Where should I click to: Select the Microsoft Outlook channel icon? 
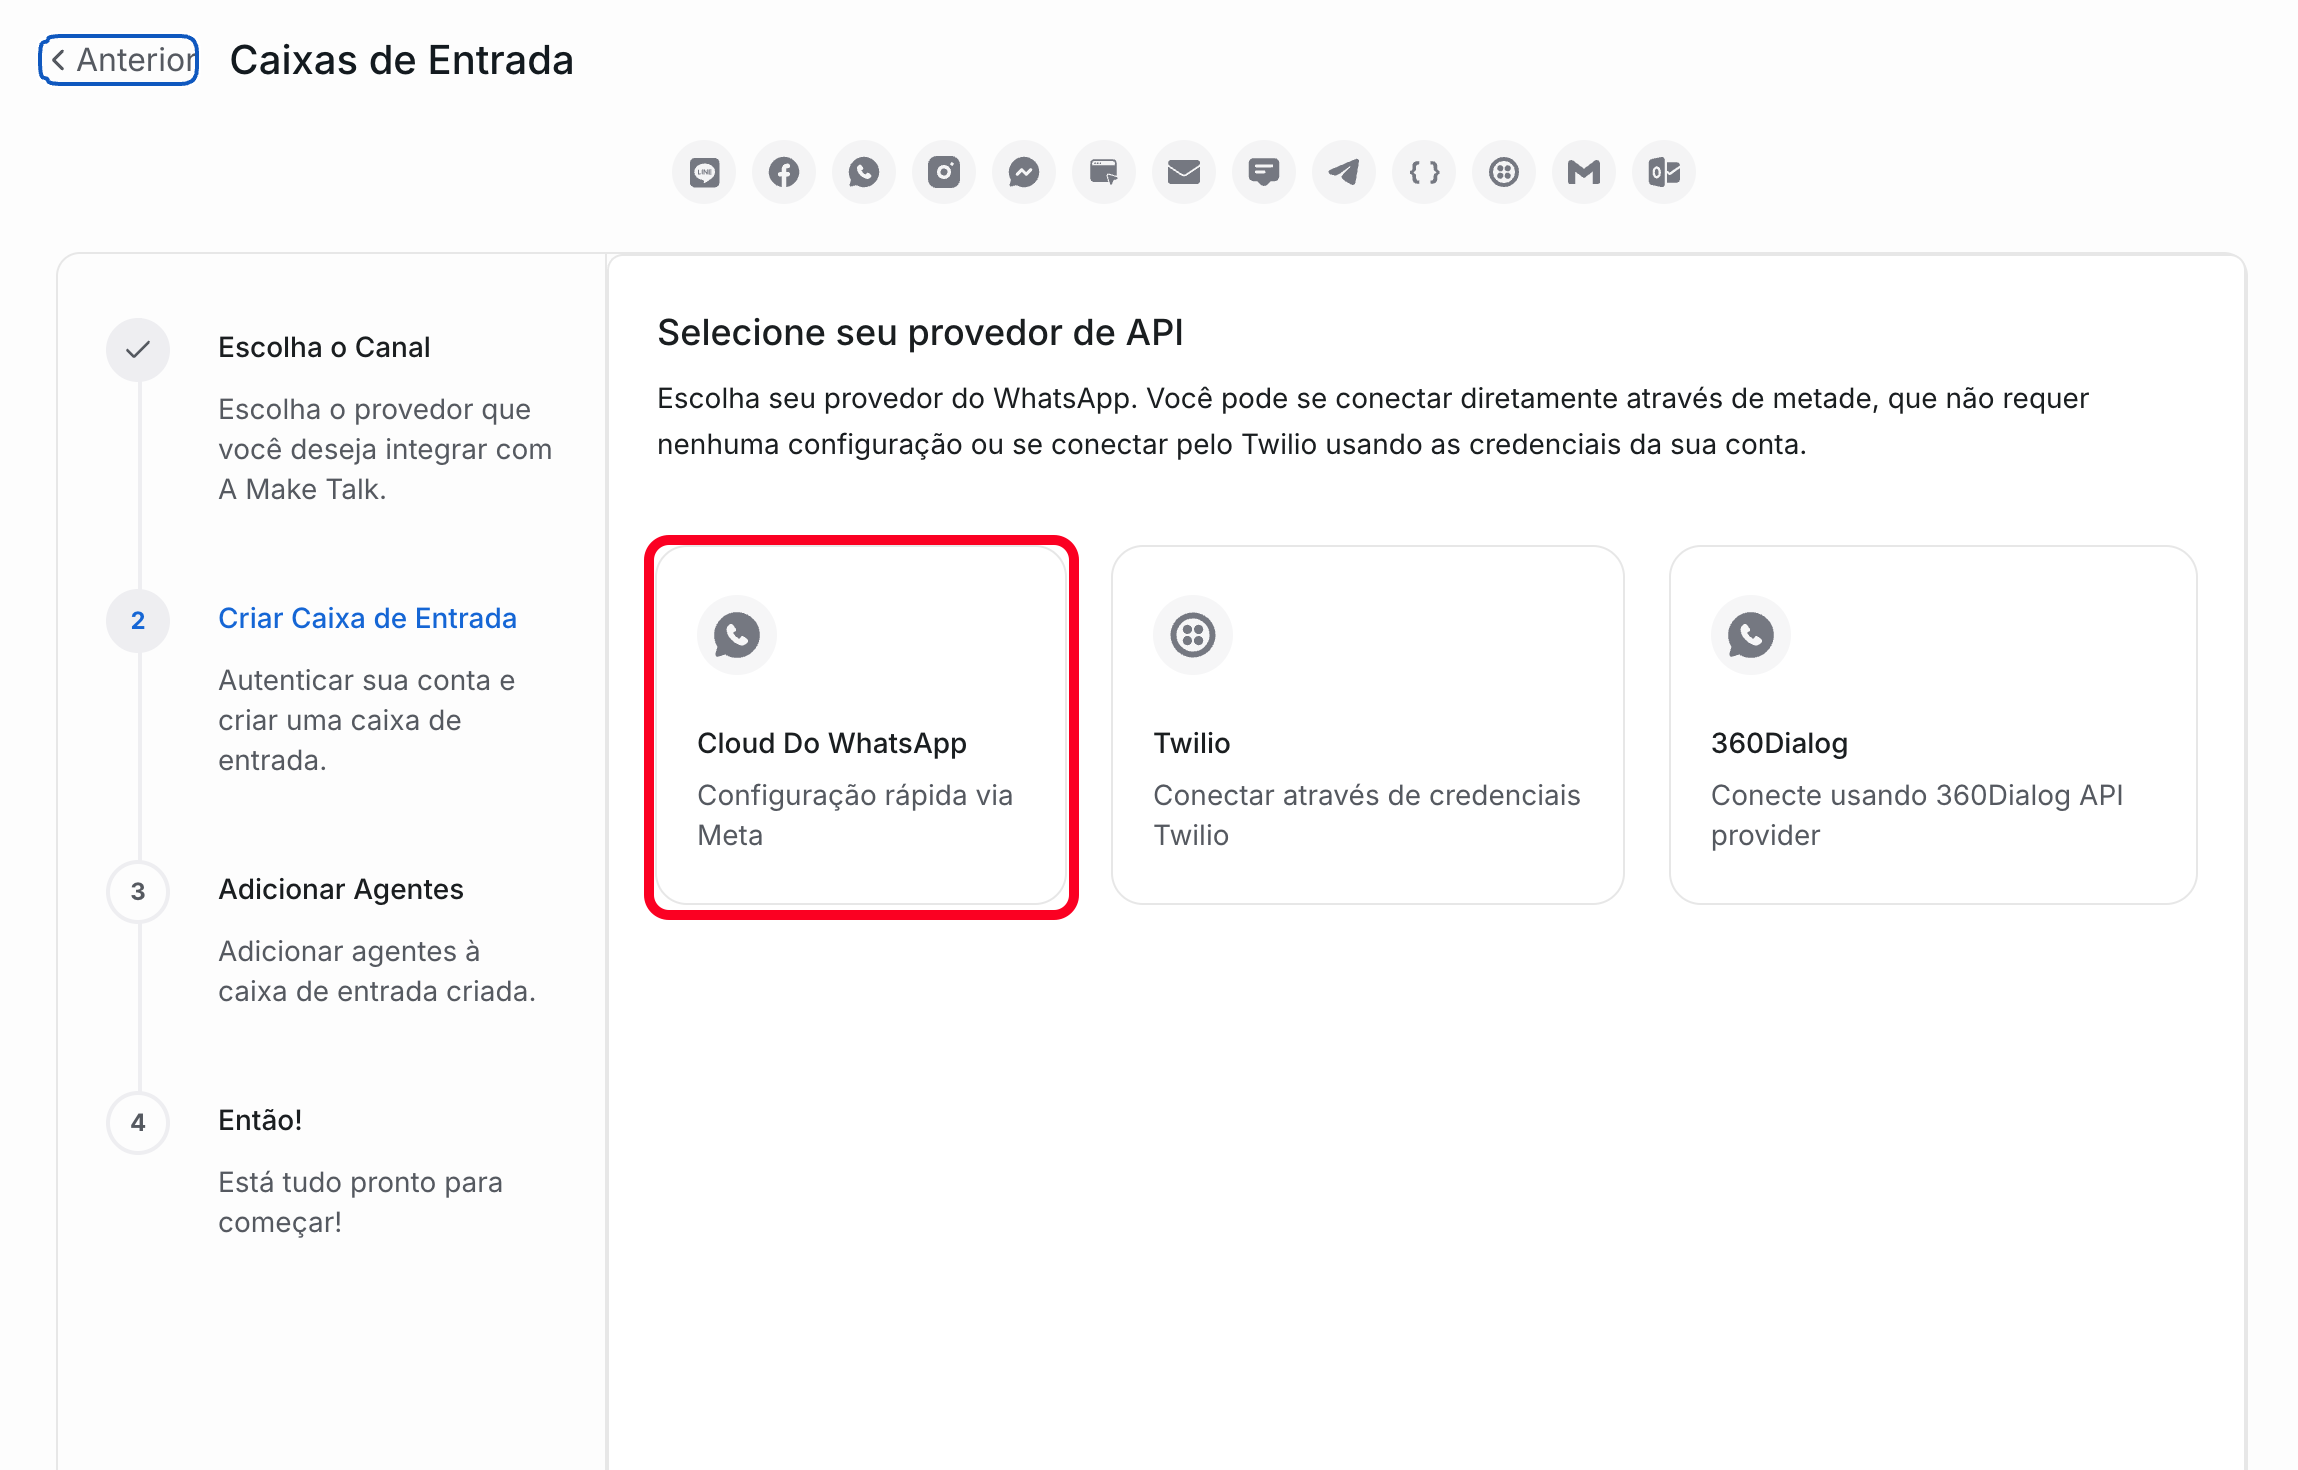(x=1664, y=171)
